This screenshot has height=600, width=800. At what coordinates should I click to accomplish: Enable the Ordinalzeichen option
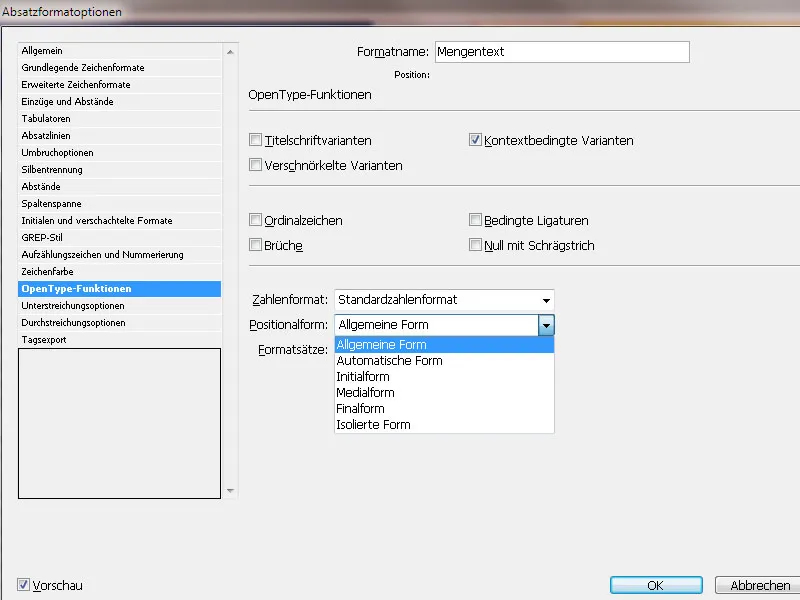coord(256,221)
